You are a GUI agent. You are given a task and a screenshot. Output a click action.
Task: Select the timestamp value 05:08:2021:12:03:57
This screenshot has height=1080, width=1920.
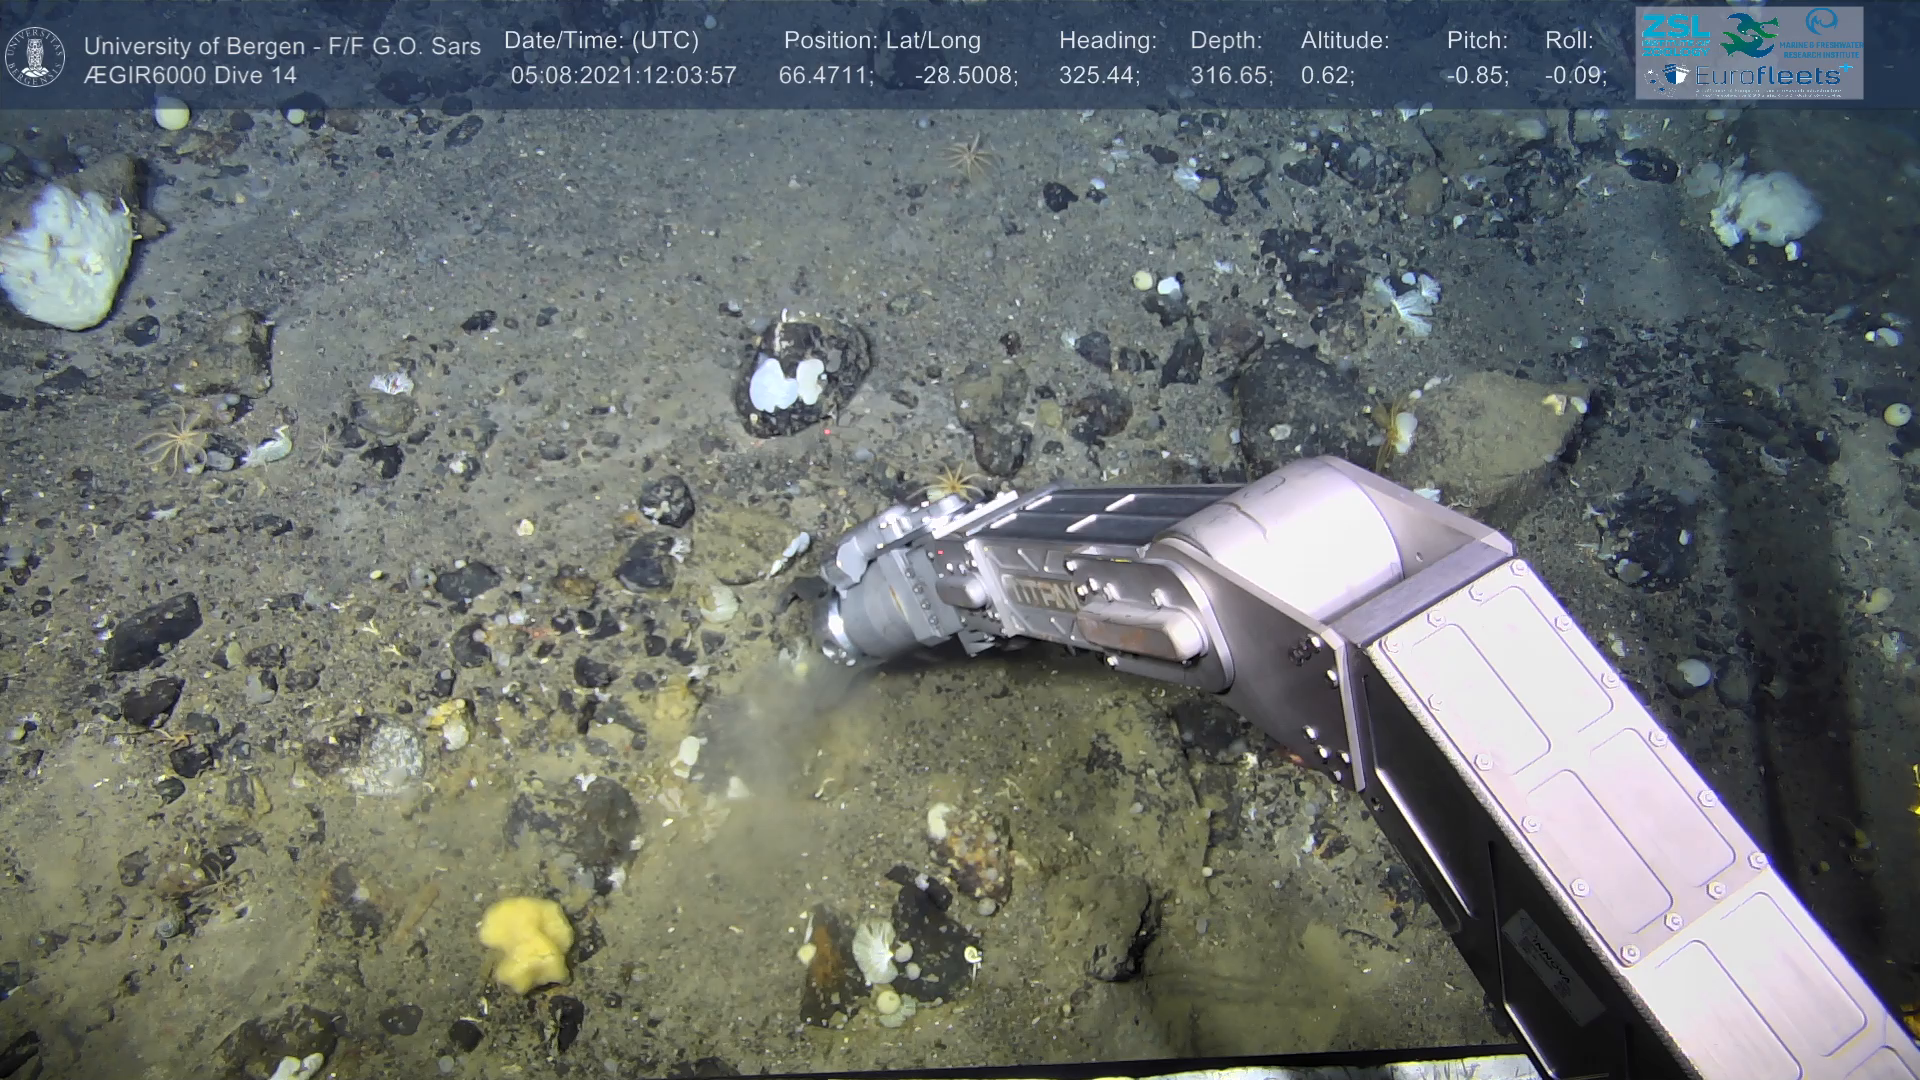tap(623, 76)
